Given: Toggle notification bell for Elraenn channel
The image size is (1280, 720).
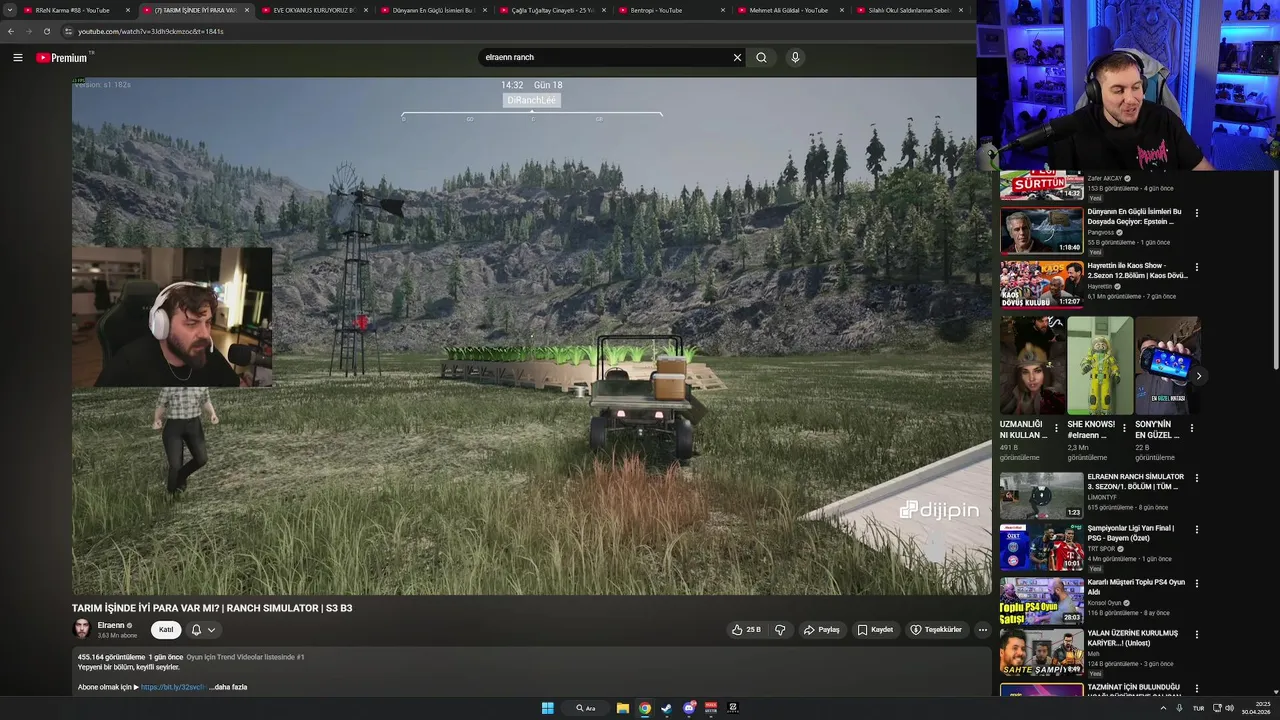Looking at the screenshot, I should pyautogui.click(x=196, y=630).
